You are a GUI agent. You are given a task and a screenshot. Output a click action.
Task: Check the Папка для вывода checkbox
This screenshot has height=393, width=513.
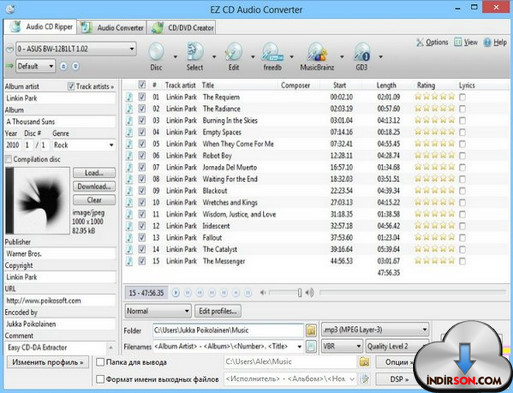point(100,362)
